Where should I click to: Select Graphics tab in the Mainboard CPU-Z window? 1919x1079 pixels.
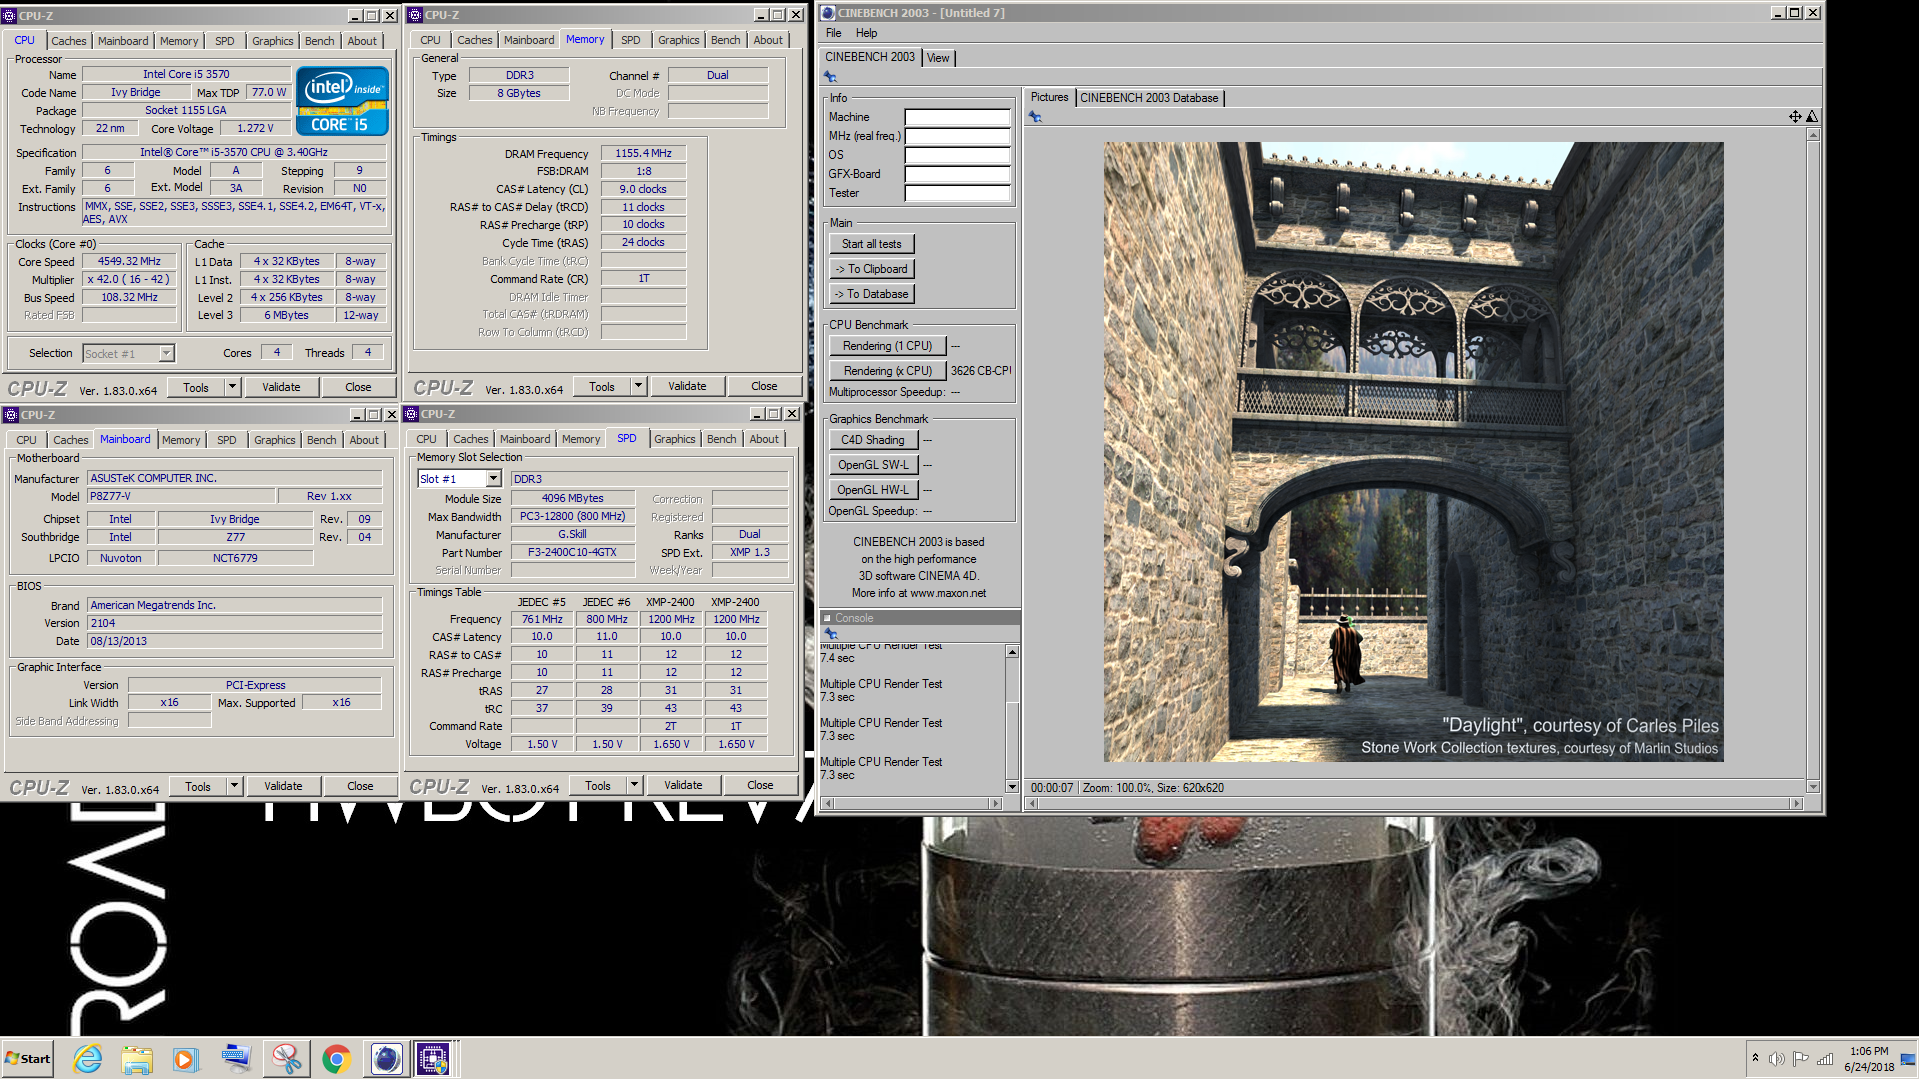(275, 440)
